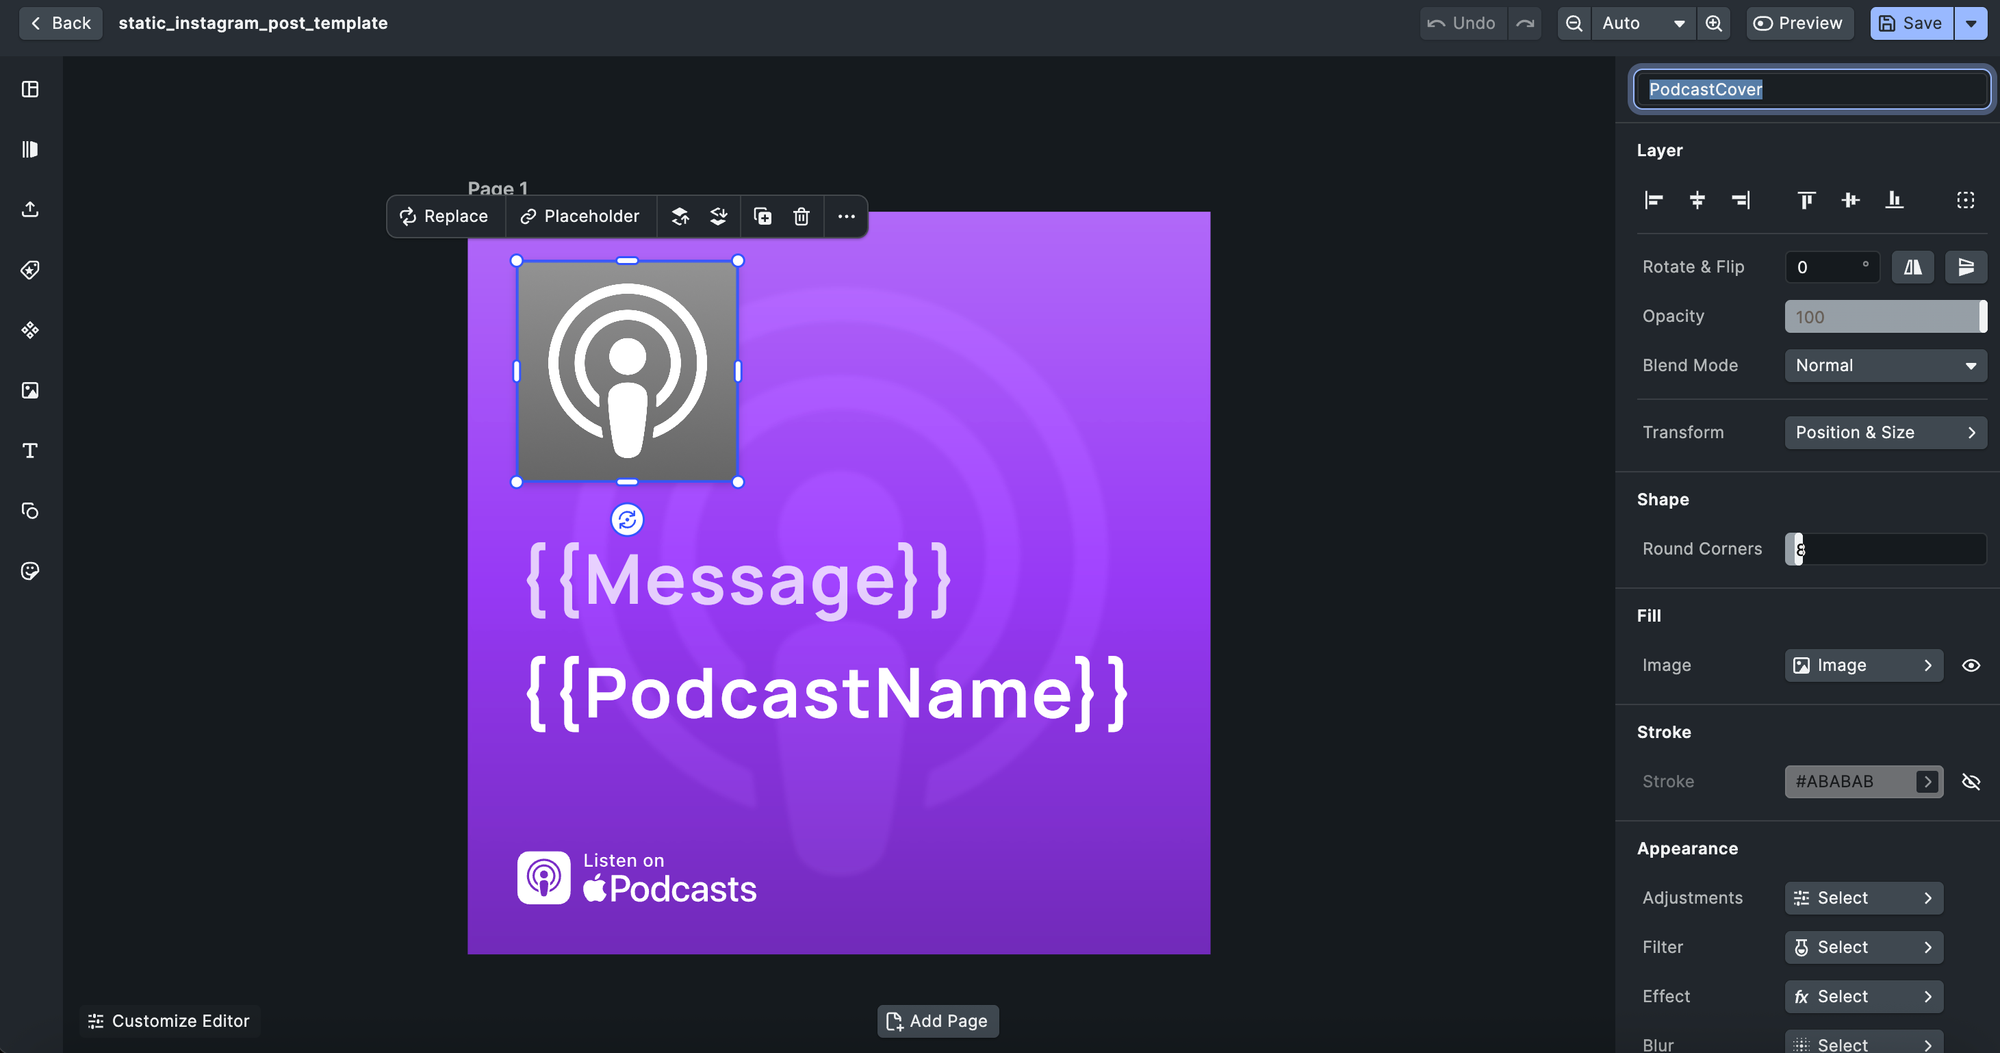Image resolution: width=2000 pixels, height=1053 pixels.
Task: Expand Position & Size transform options
Action: pos(1885,433)
